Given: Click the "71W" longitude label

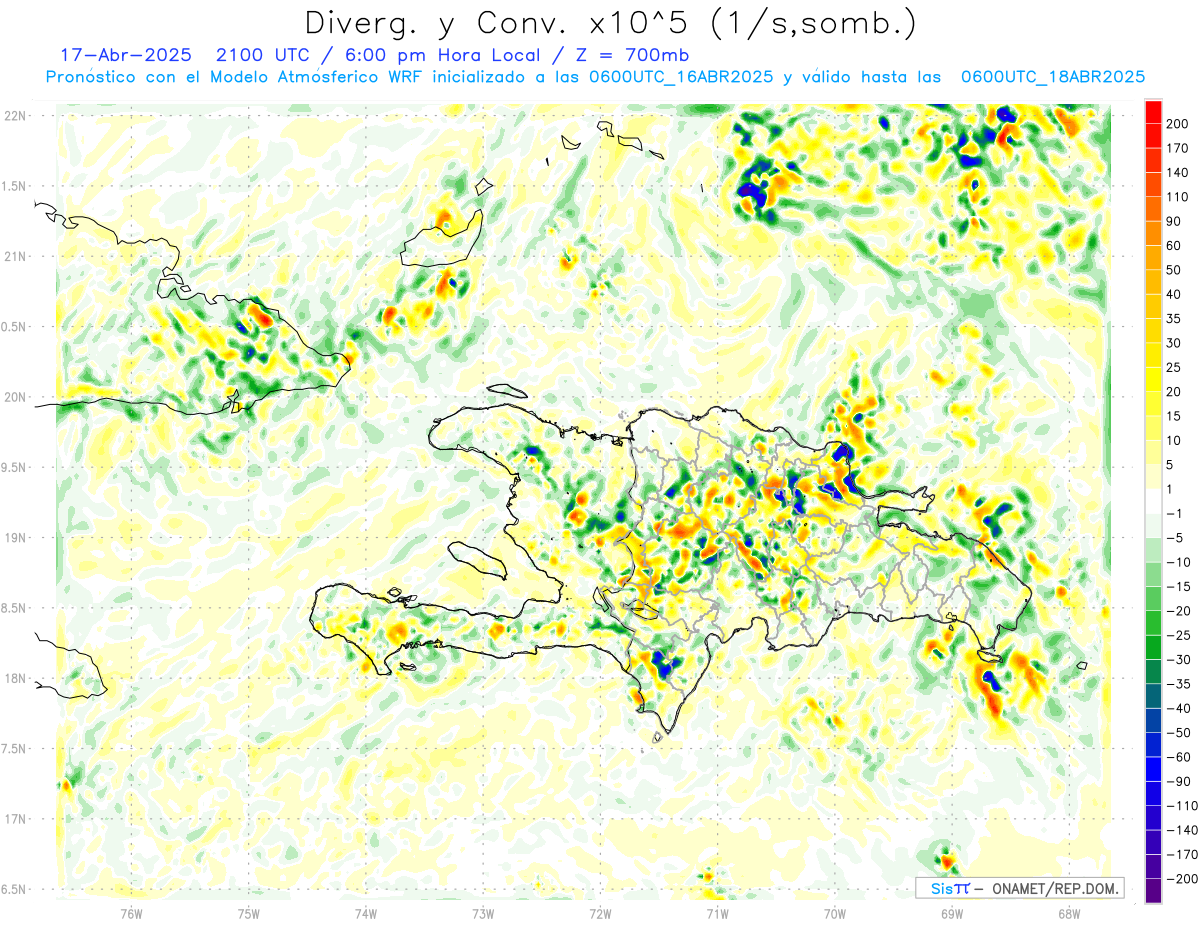Looking at the screenshot, I should (x=717, y=913).
